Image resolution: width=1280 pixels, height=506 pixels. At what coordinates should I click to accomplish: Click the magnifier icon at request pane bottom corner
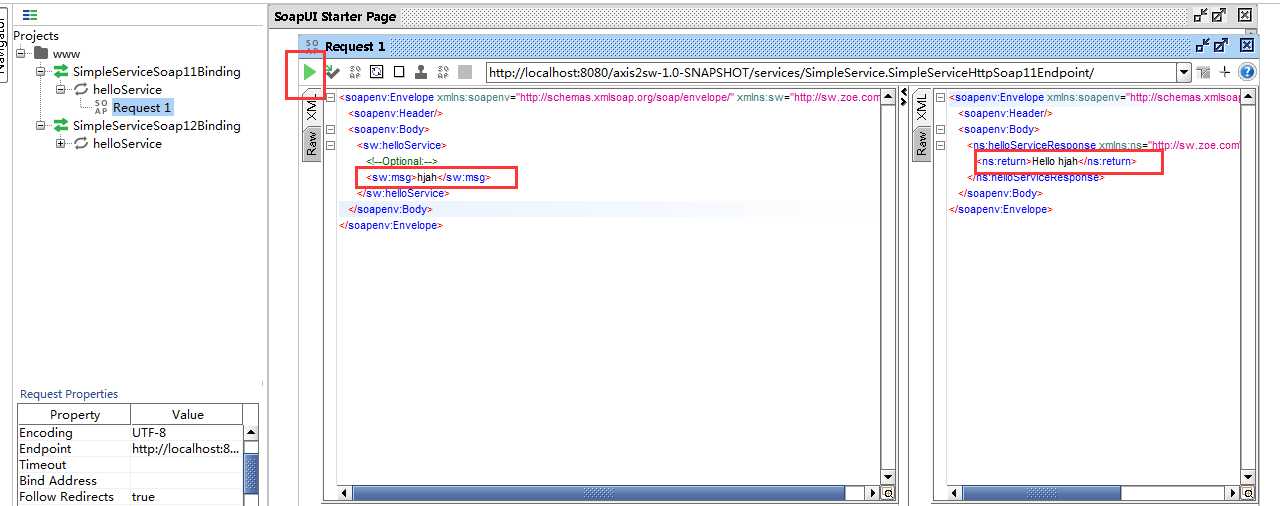tap(888, 494)
